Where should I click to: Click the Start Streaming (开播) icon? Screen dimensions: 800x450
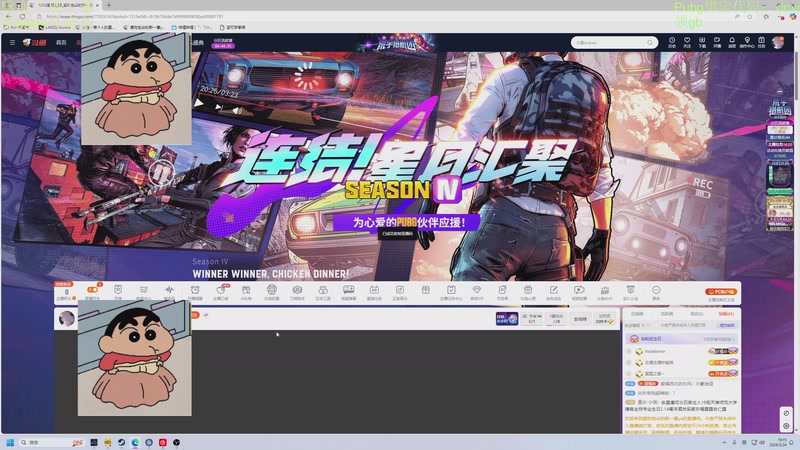717,42
